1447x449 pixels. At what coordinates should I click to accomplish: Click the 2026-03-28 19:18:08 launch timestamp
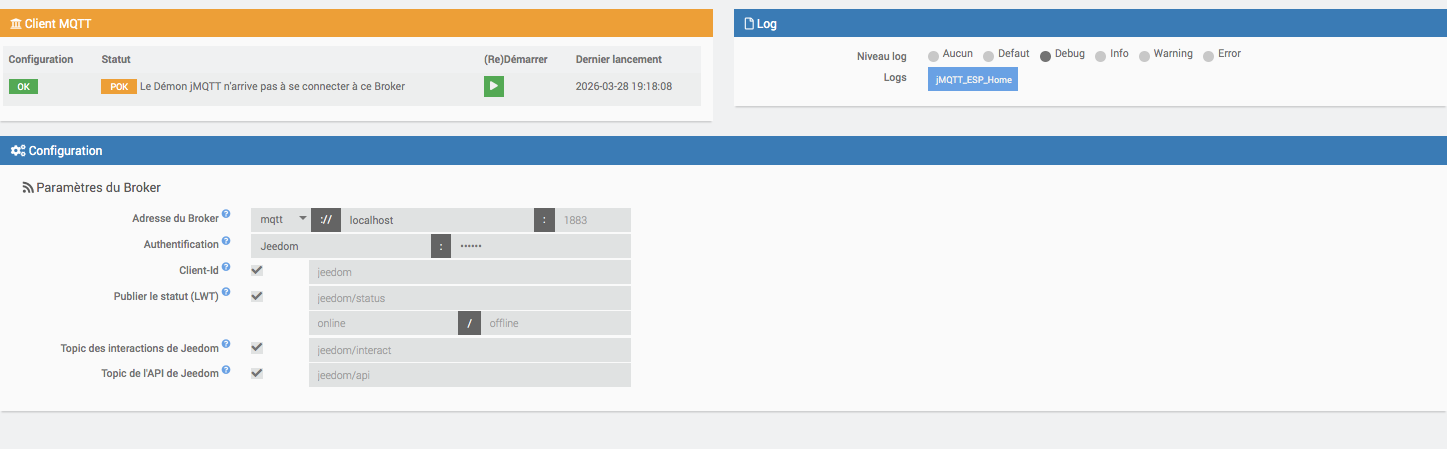[x=624, y=87]
